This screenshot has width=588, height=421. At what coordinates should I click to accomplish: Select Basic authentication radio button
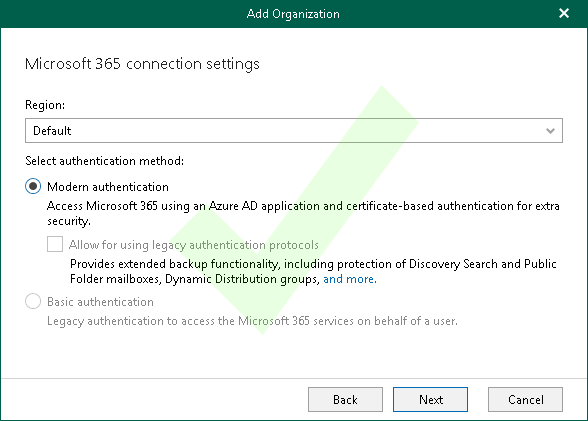click(33, 301)
